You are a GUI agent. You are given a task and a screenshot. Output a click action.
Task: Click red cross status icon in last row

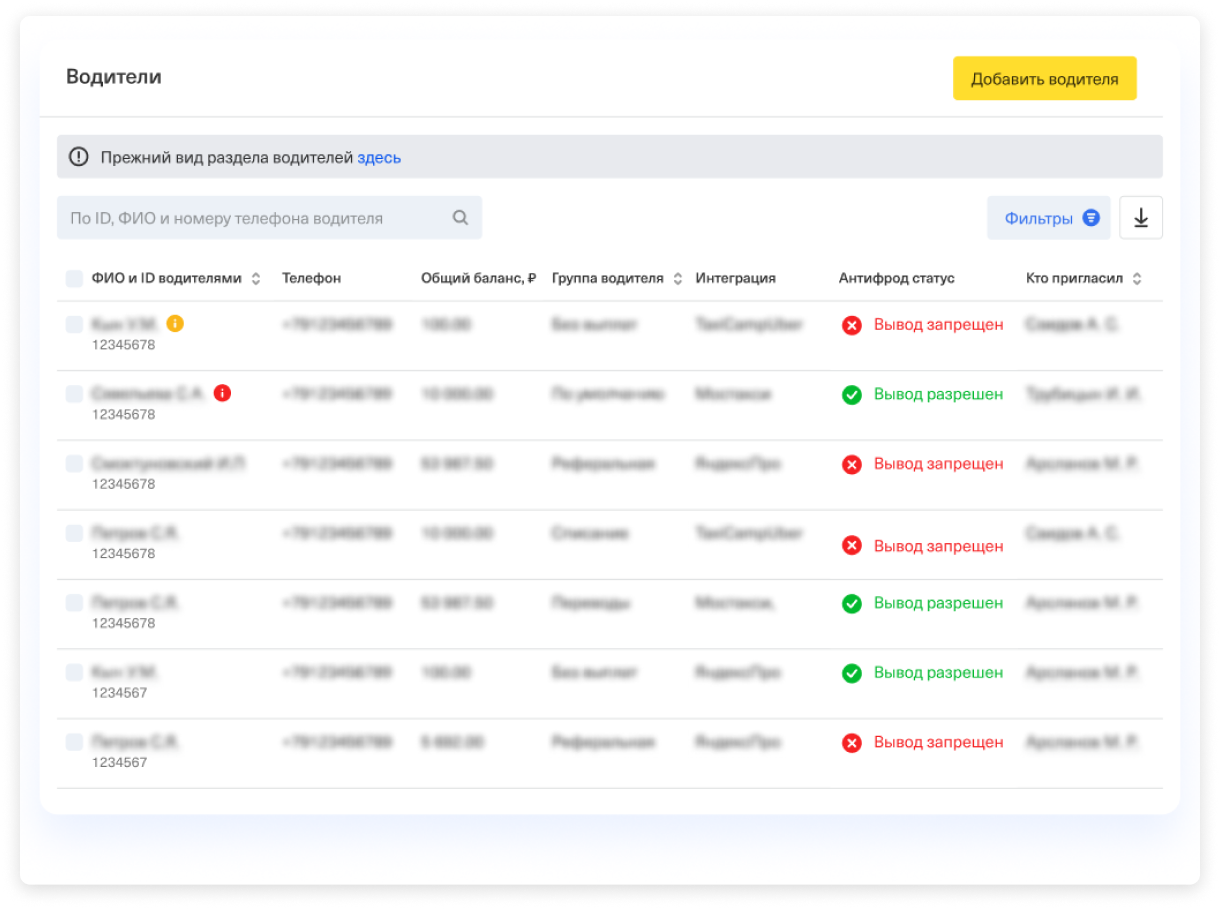852,743
